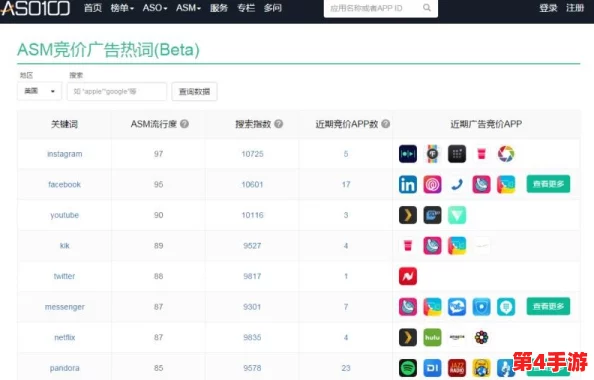This screenshot has width=594, height=380.
Task: Click the blue shield icon in messenger row
Action: [481, 307]
